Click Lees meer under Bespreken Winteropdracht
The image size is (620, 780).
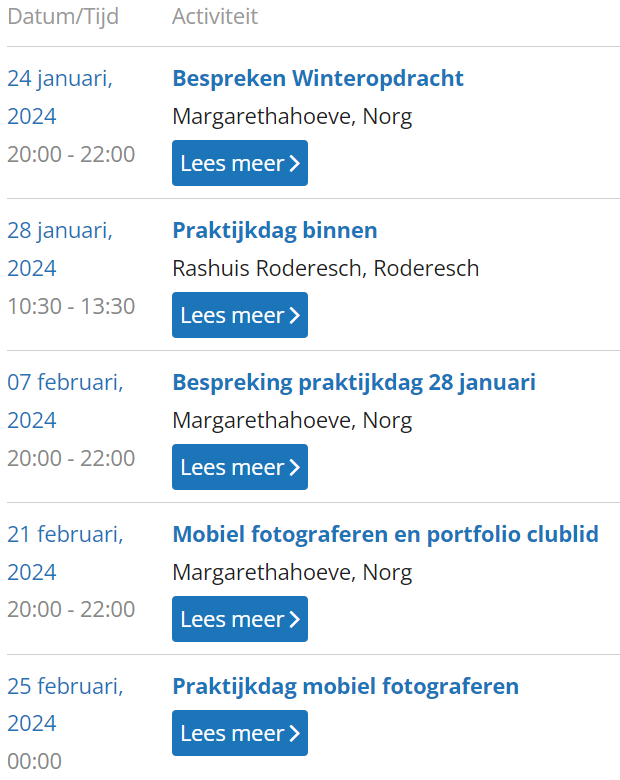pyautogui.click(x=240, y=163)
